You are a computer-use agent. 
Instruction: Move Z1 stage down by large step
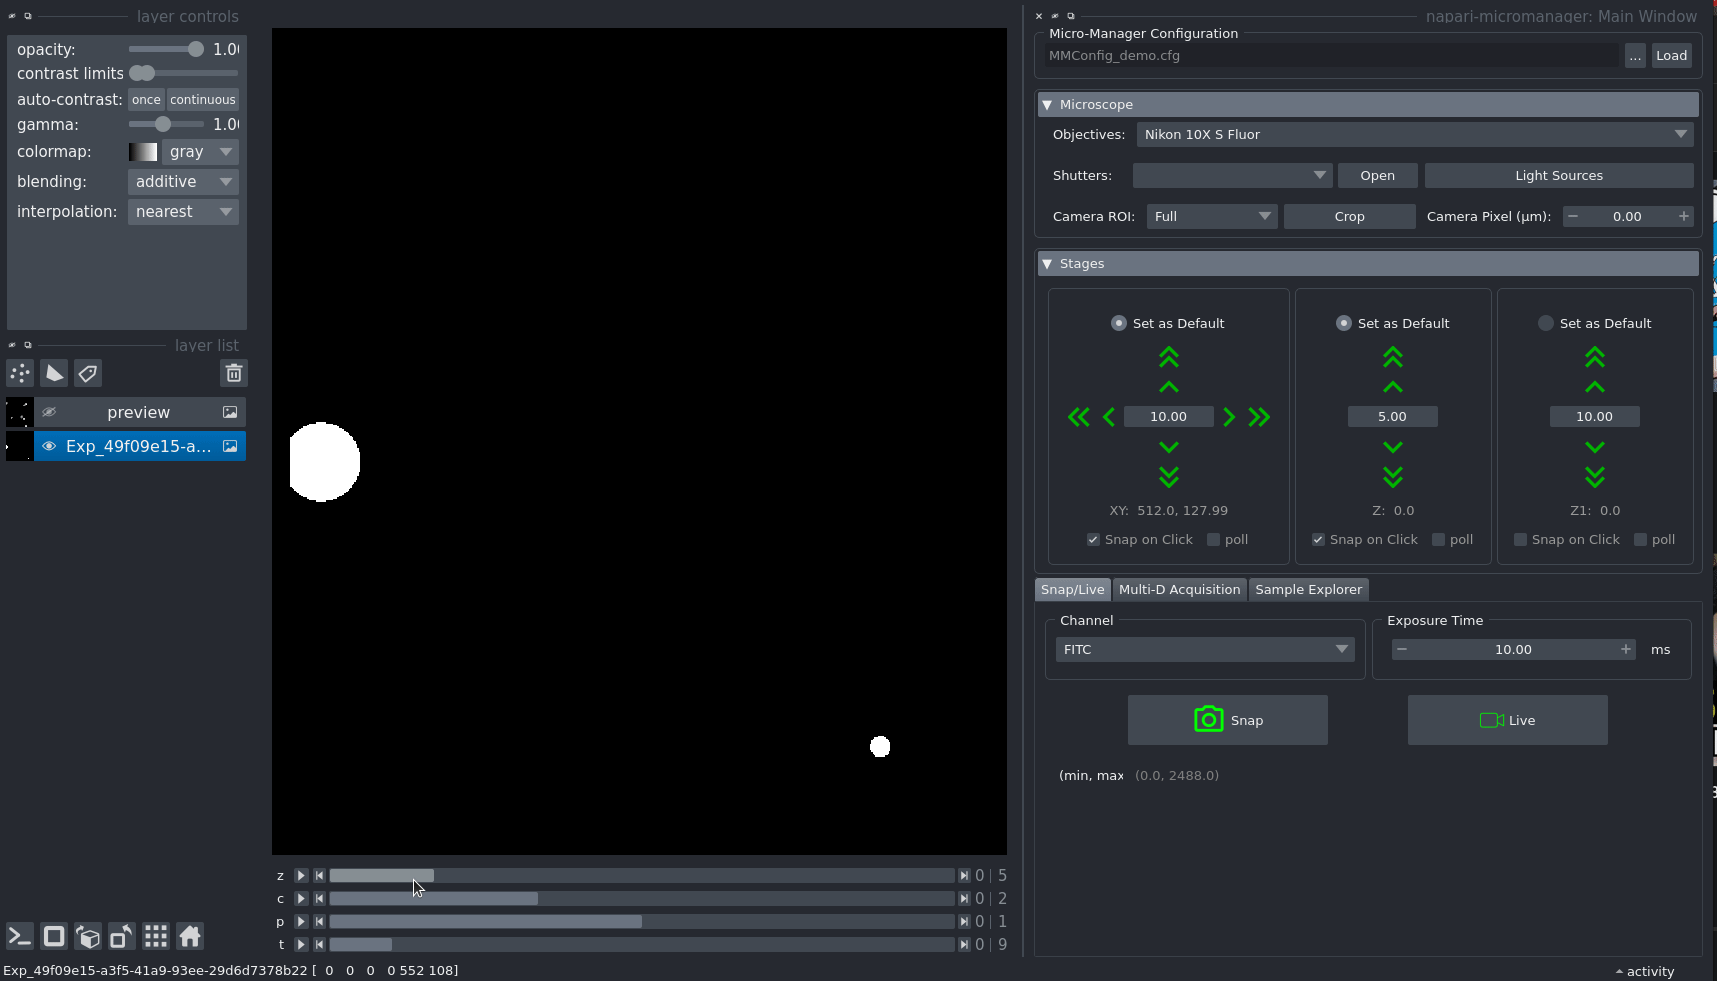1595,477
